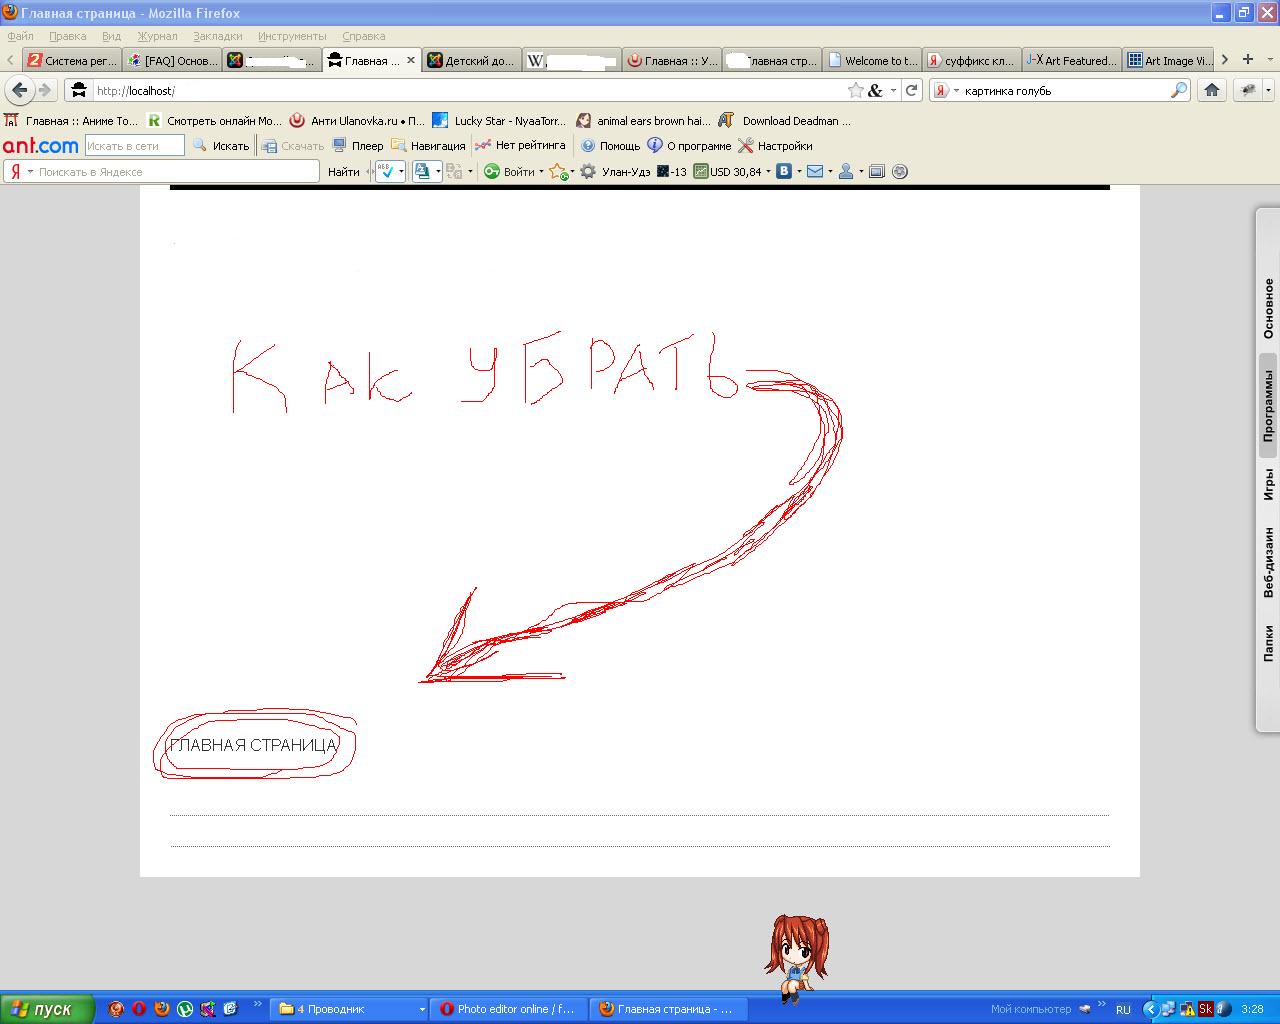Open the VK icon in Yandex bar
Viewport: 1280px width, 1024px height.
(x=784, y=172)
